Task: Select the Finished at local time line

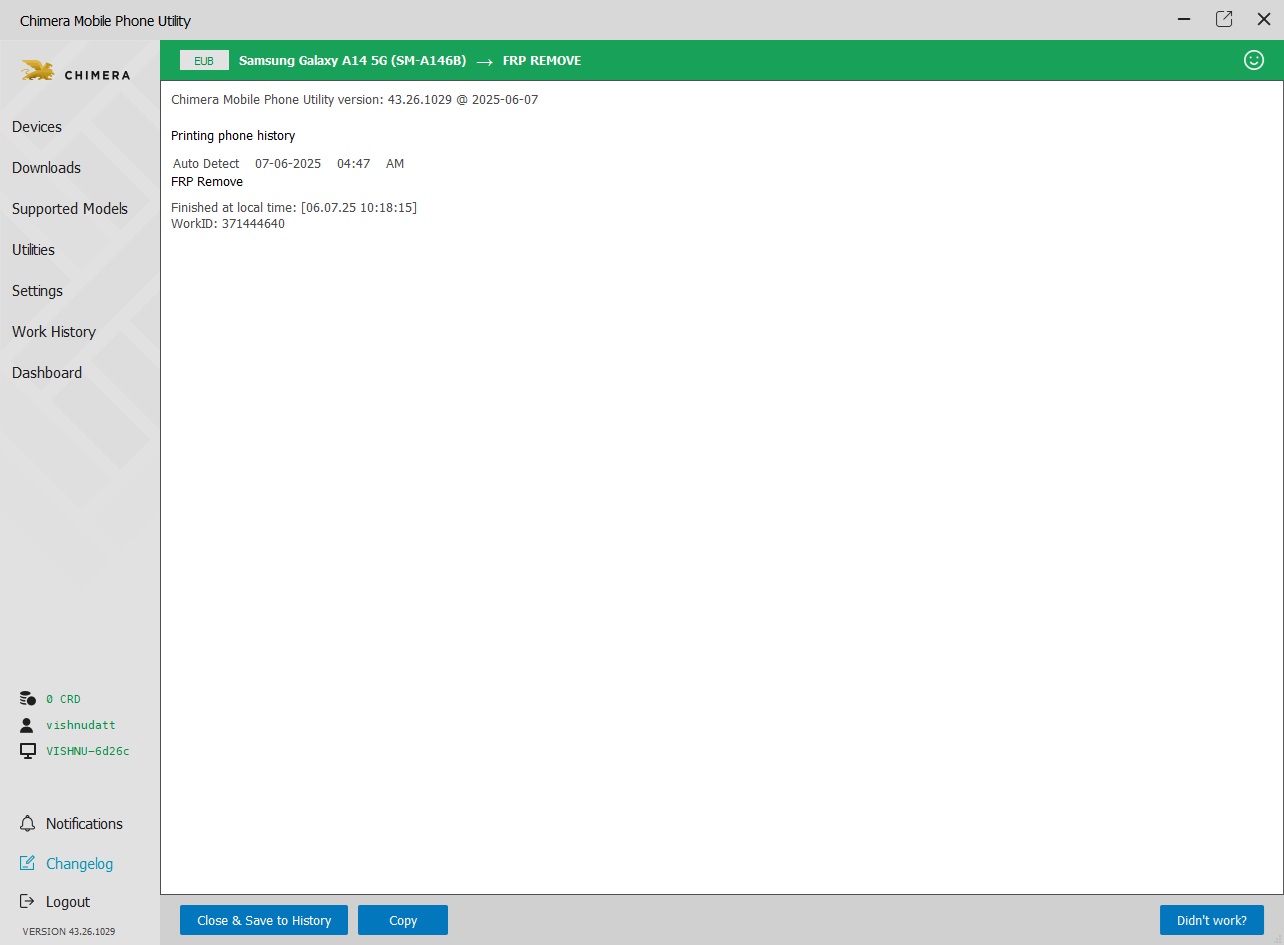Action: point(294,208)
